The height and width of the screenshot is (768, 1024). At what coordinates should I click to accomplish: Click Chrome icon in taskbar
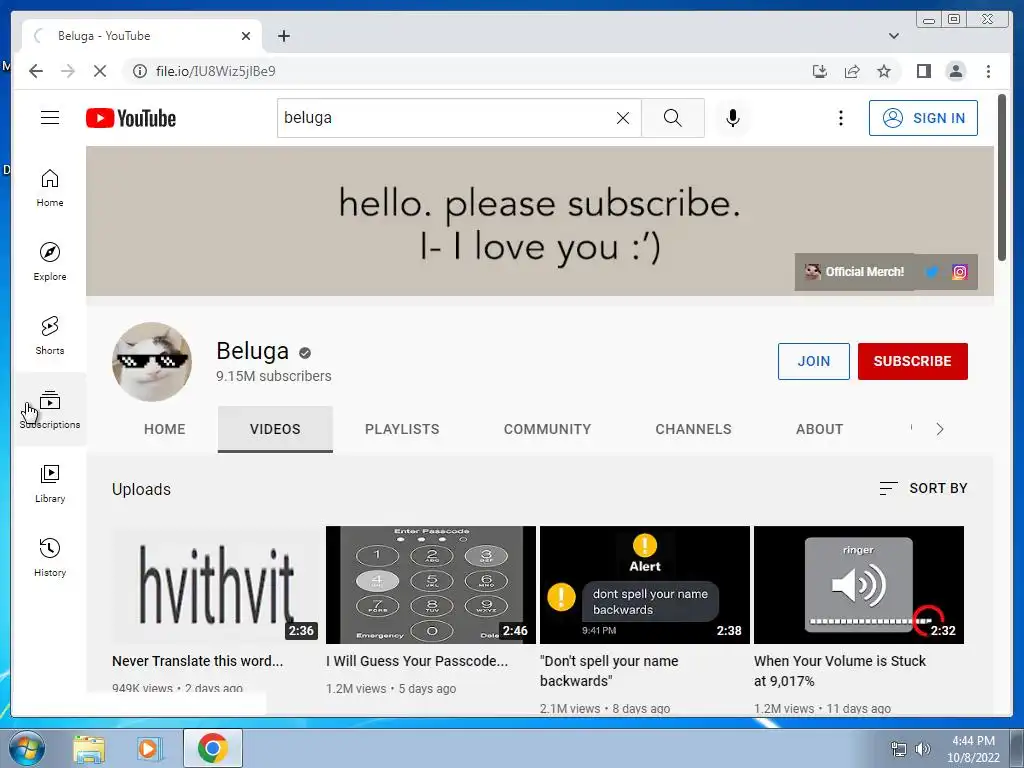(212, 748)
